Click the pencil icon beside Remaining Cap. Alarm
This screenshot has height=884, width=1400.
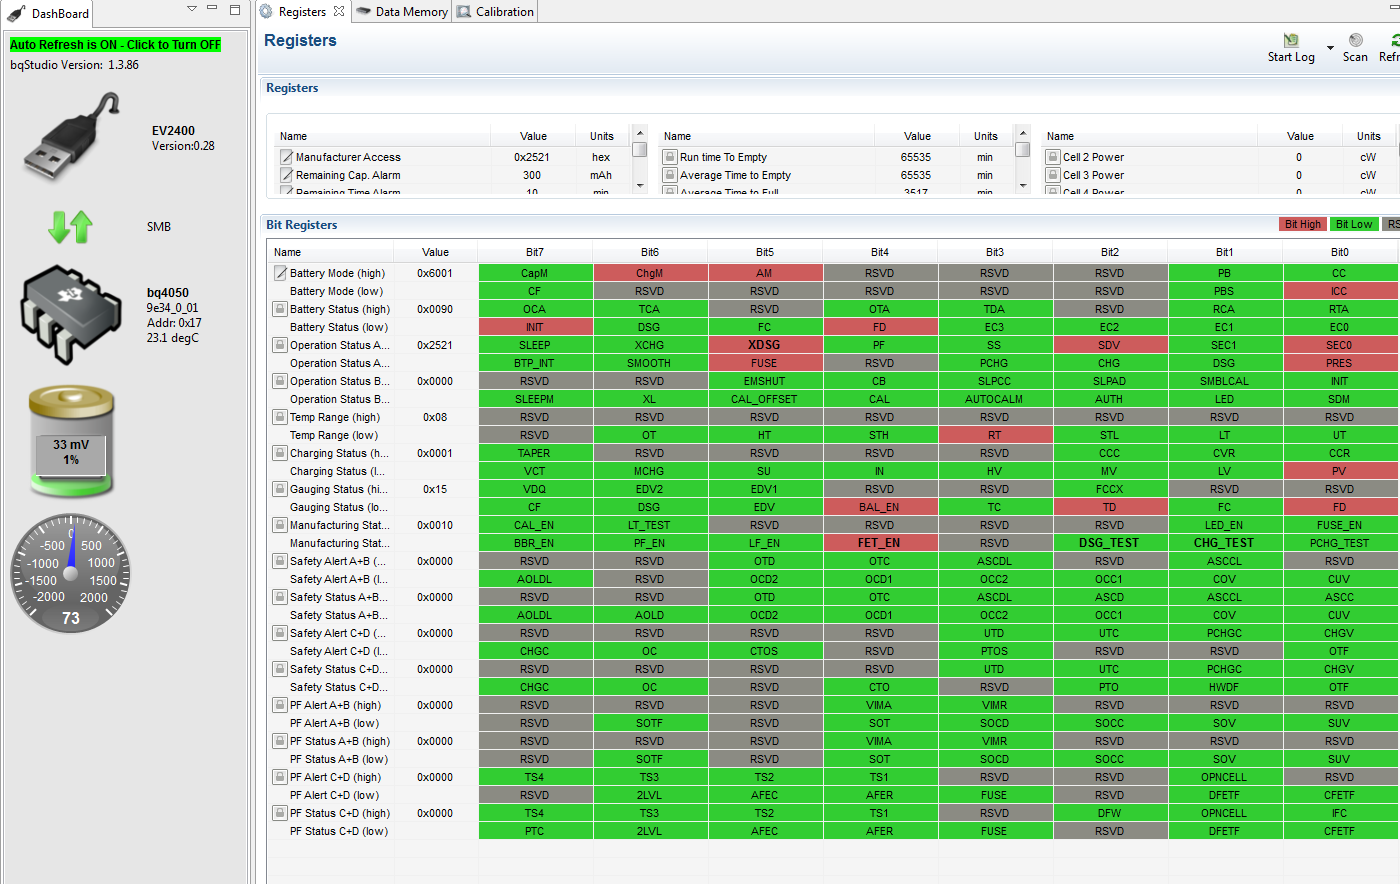(x=287, y=175)
